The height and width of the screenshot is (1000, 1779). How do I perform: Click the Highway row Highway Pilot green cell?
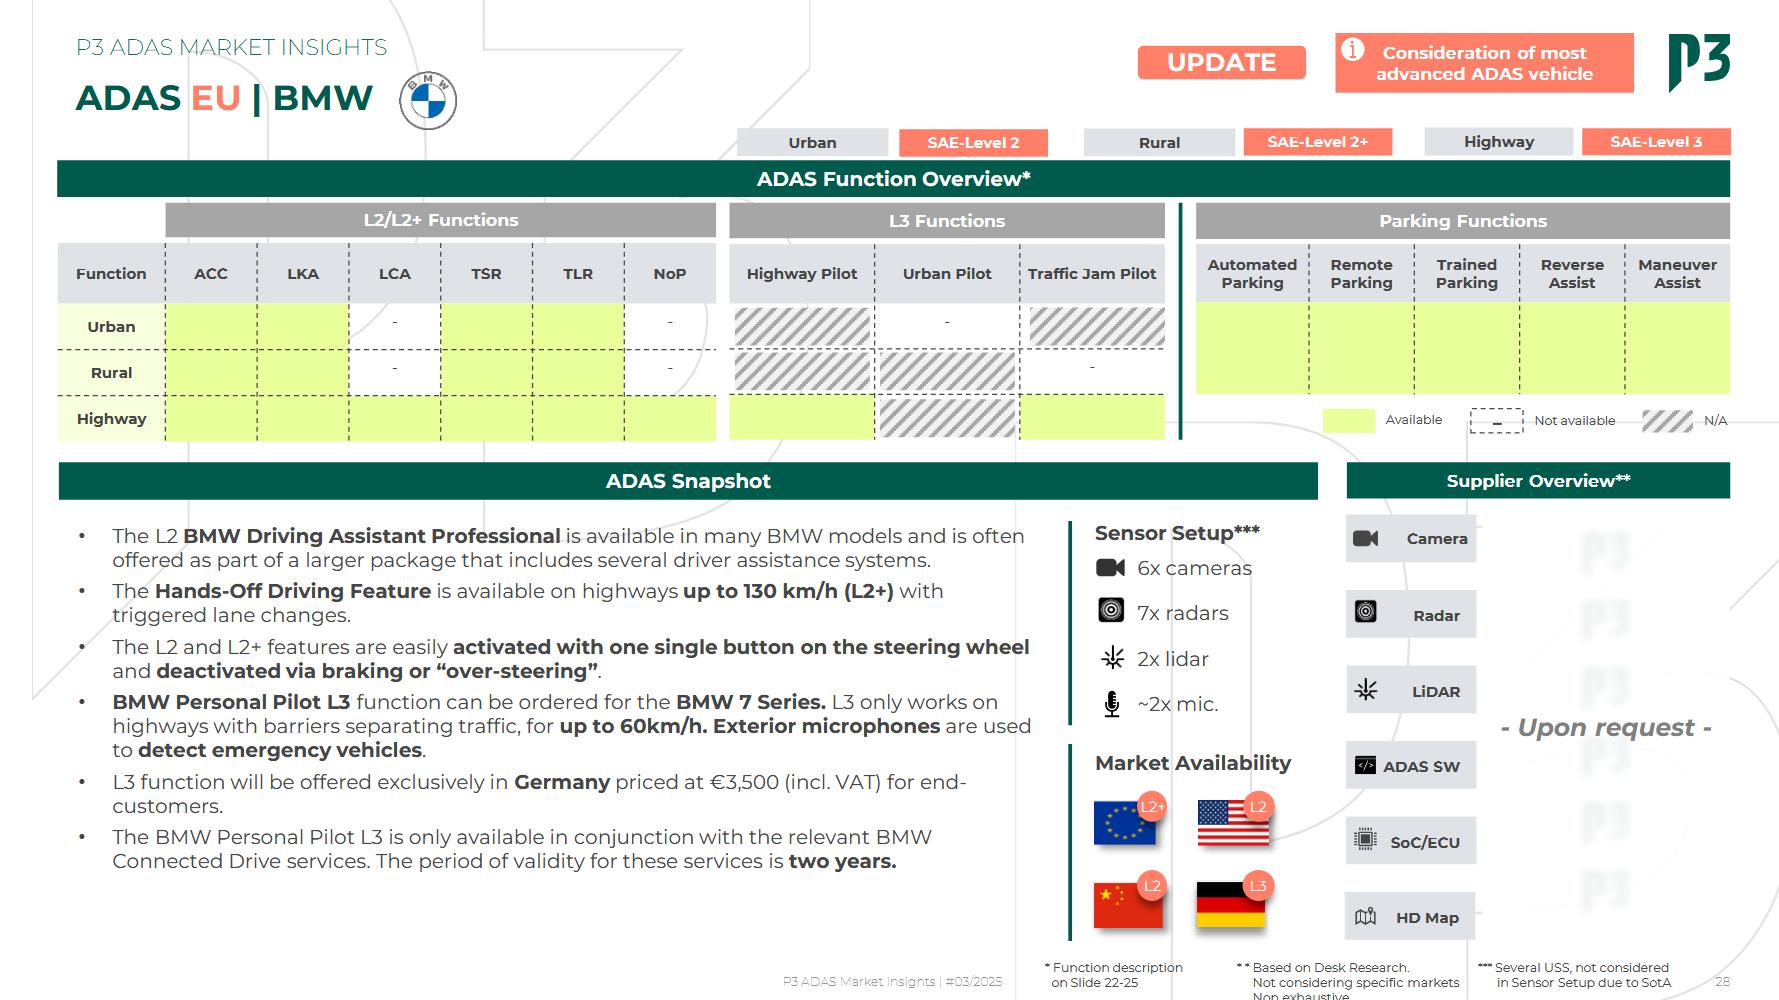pos(802,417)
